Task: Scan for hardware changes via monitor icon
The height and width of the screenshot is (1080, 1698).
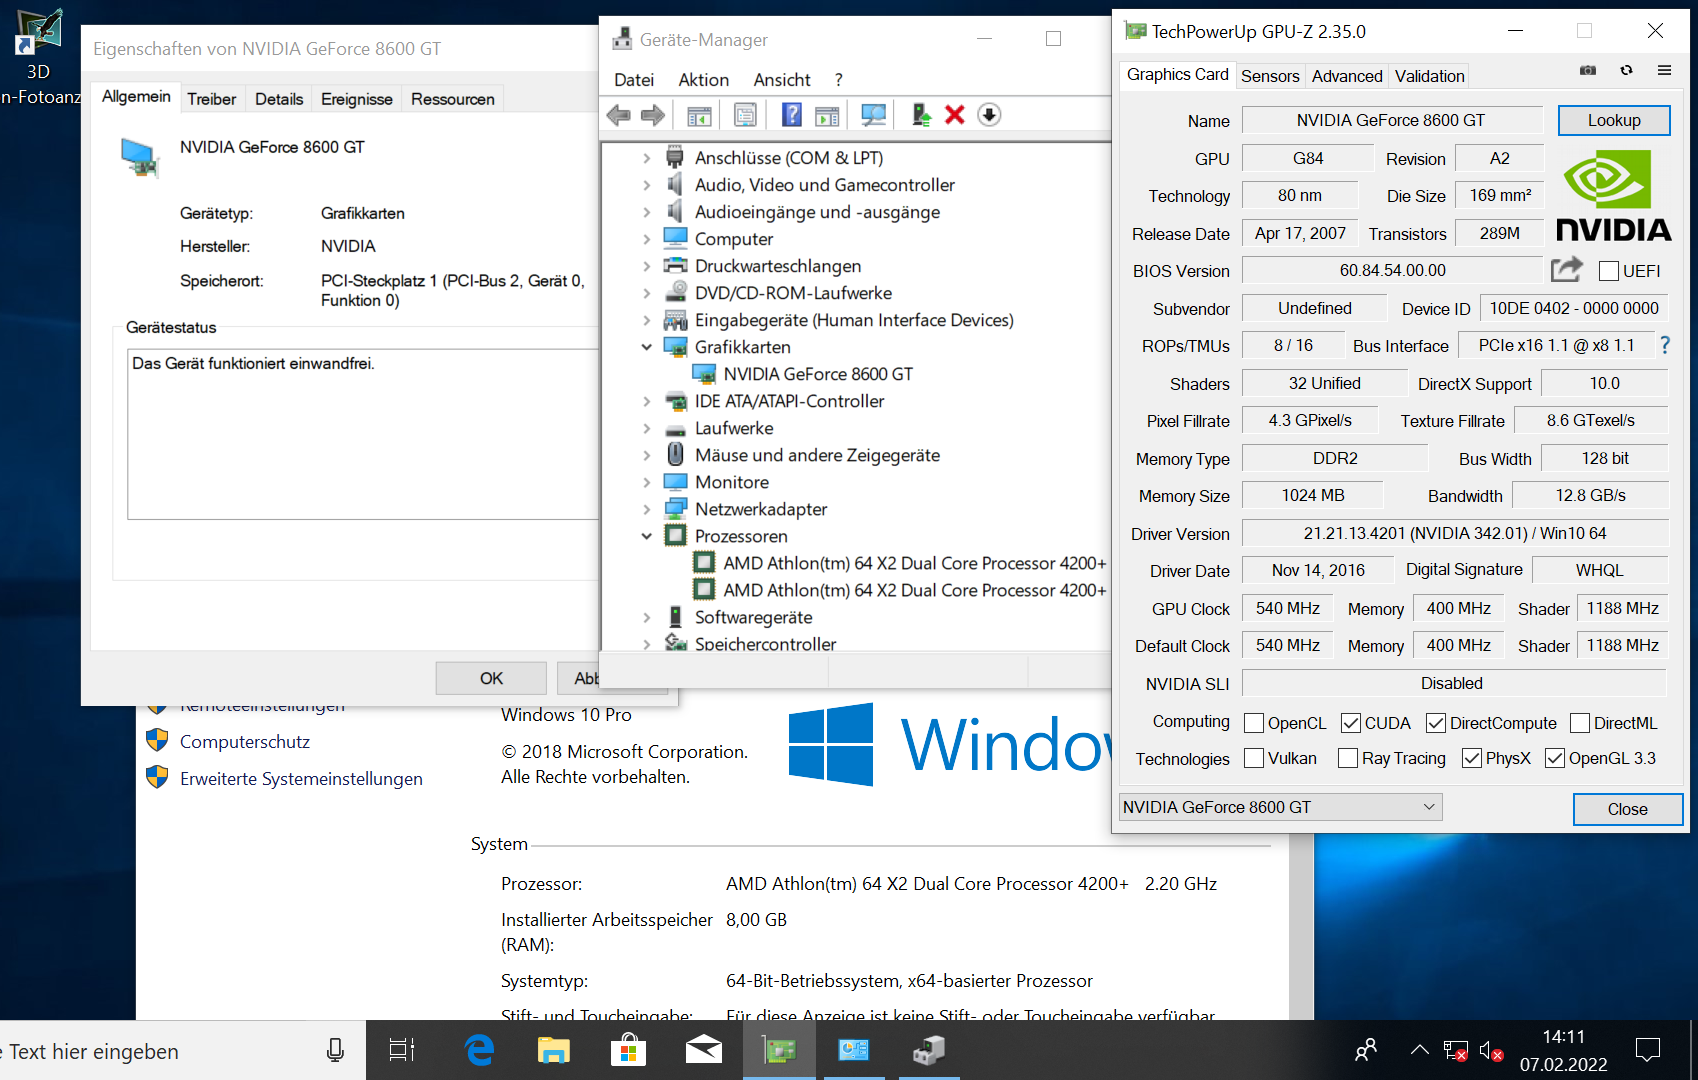Action: (874, 115)
